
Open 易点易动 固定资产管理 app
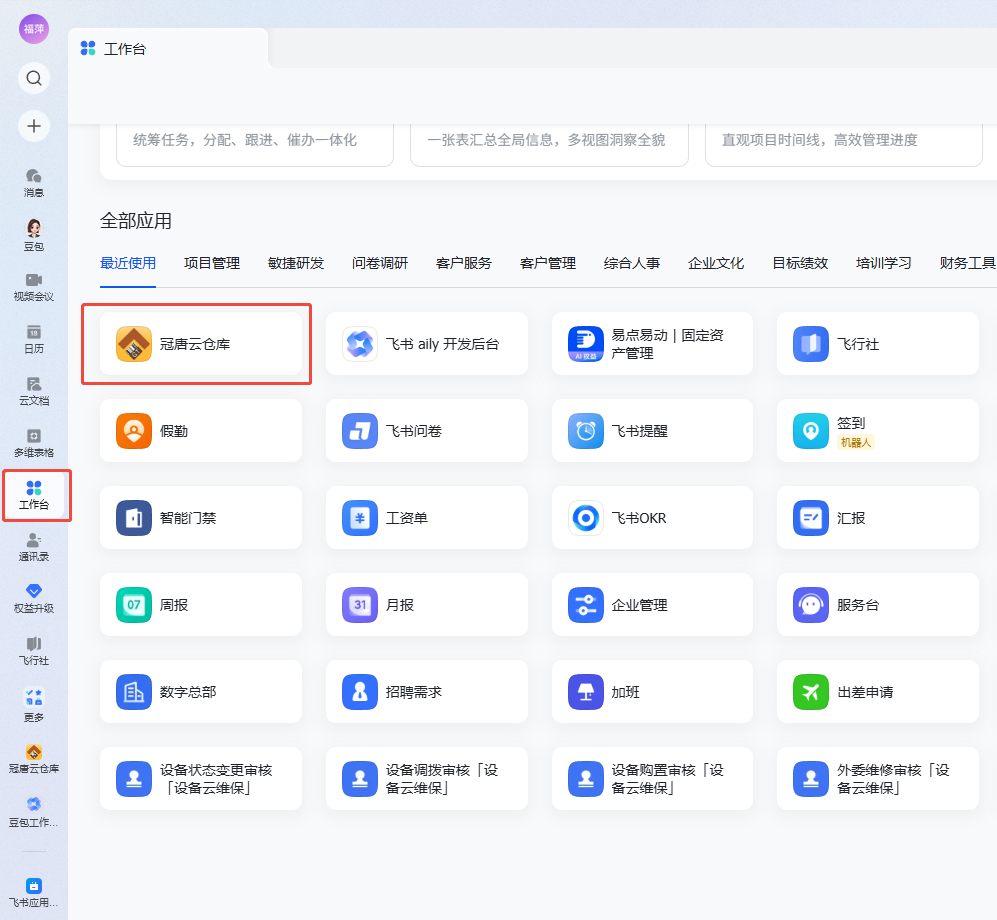click(x=652, y=344)
